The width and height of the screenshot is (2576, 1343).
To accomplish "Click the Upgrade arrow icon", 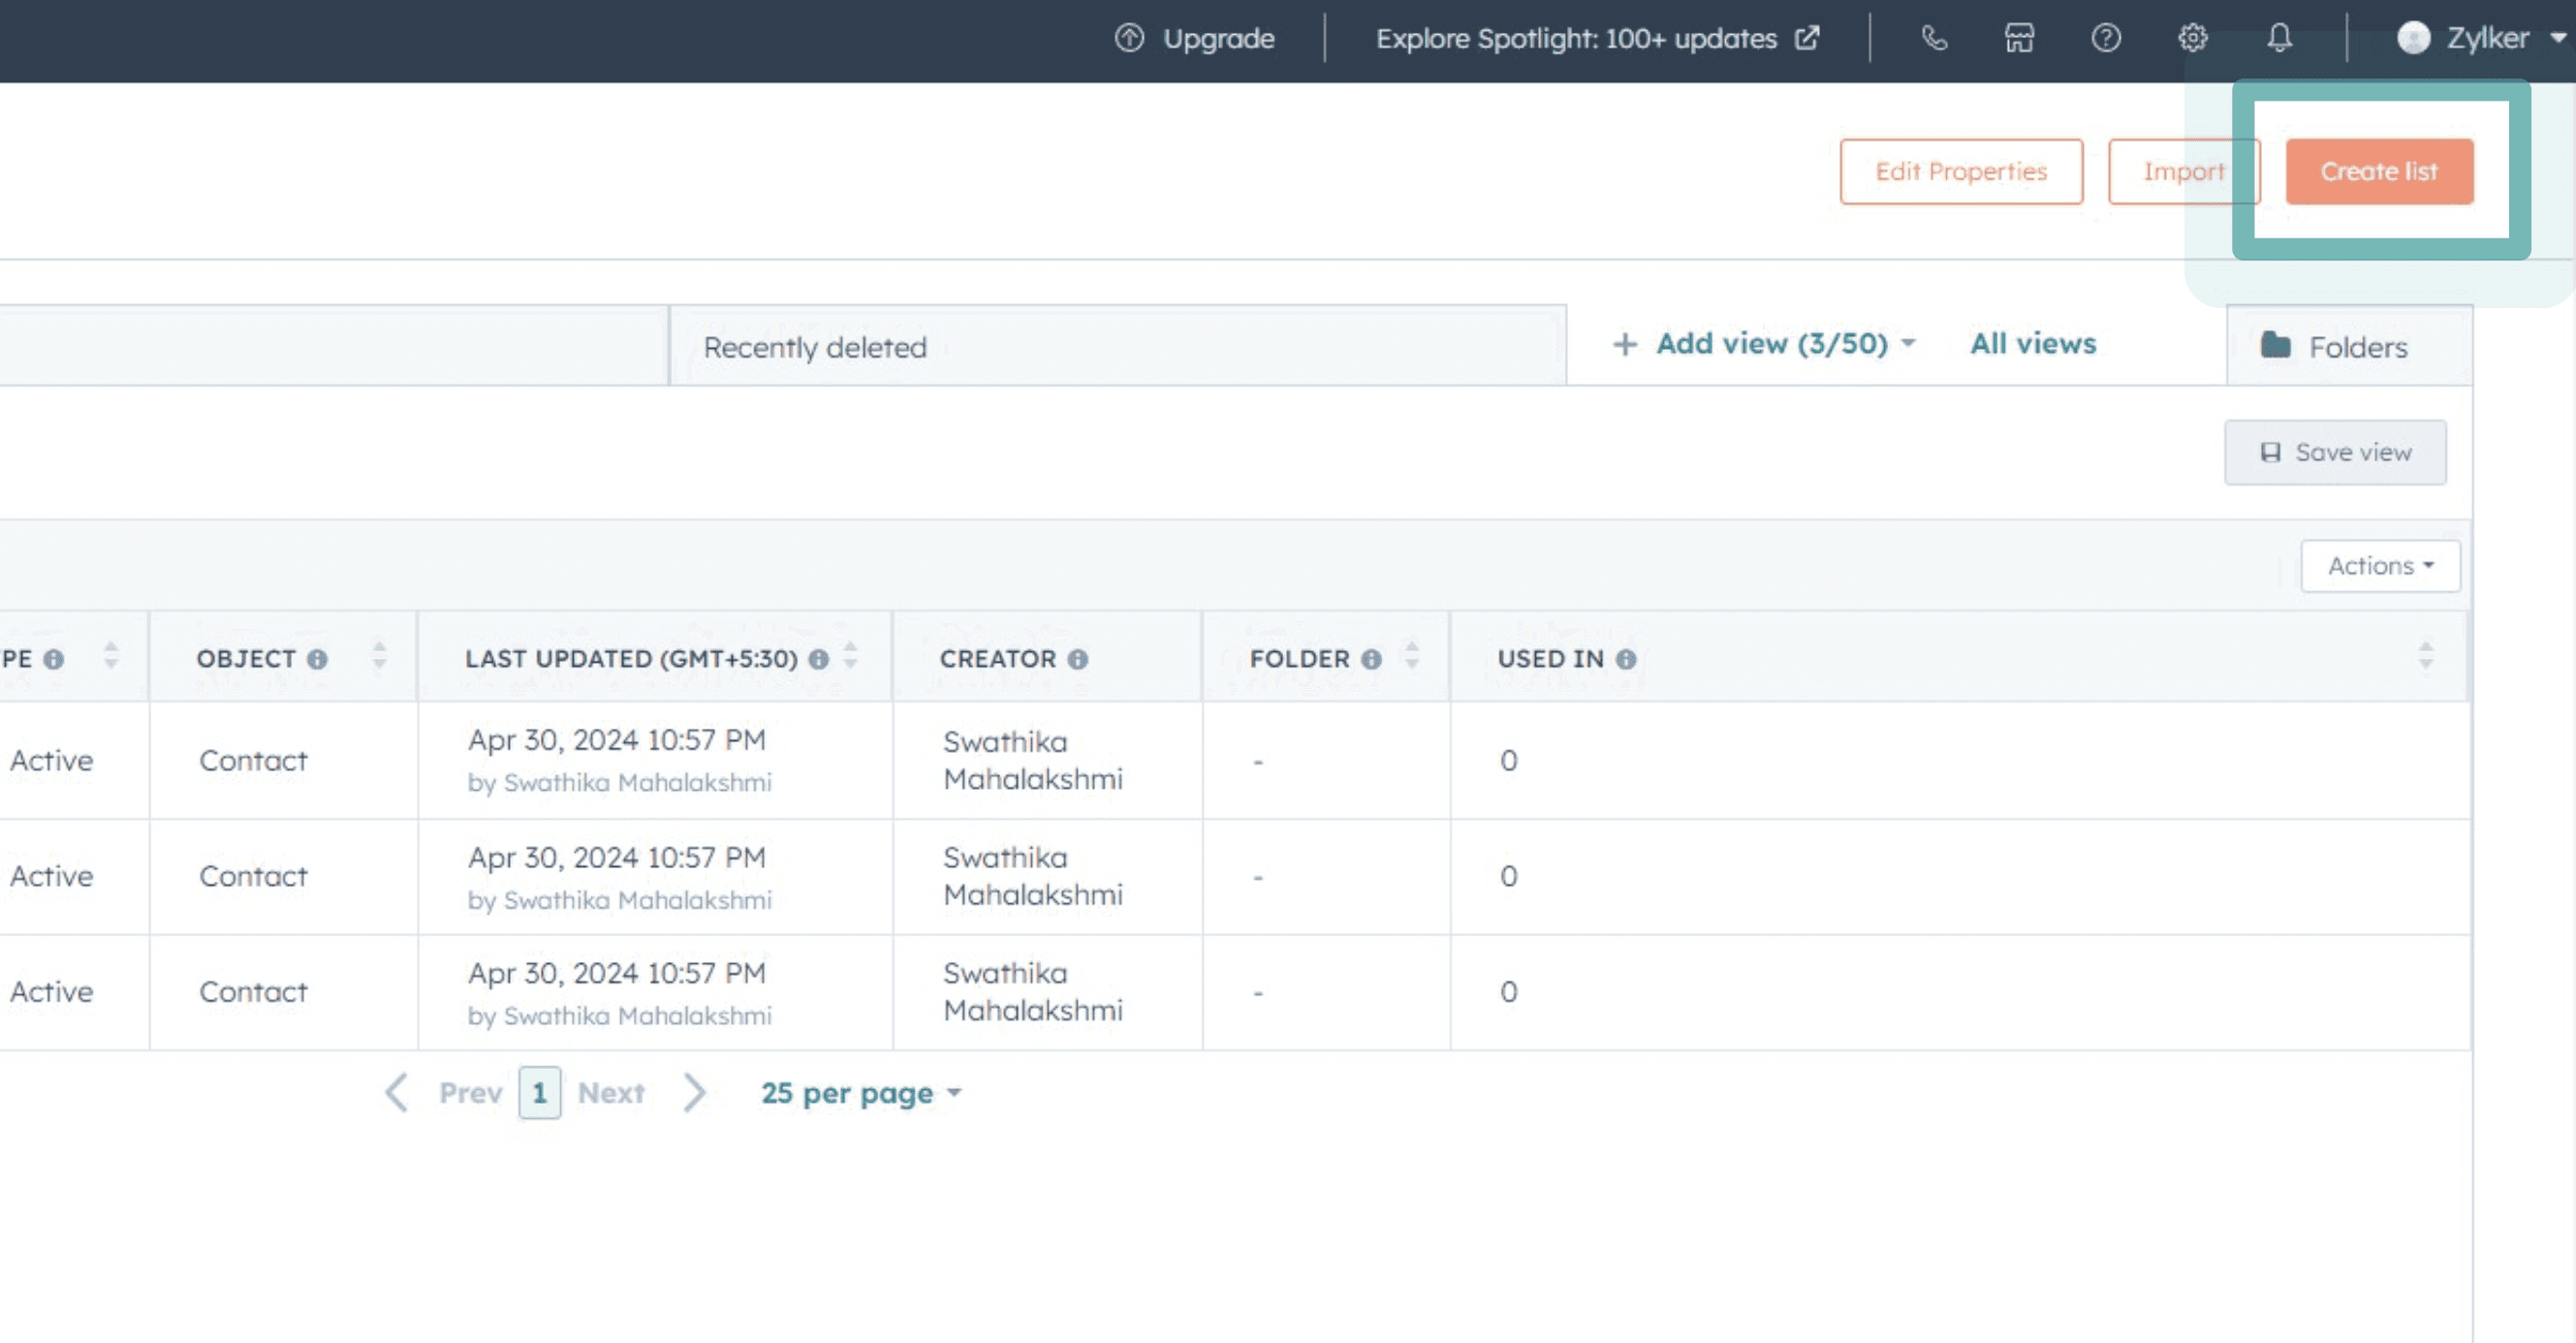I will pos(1129,38).
